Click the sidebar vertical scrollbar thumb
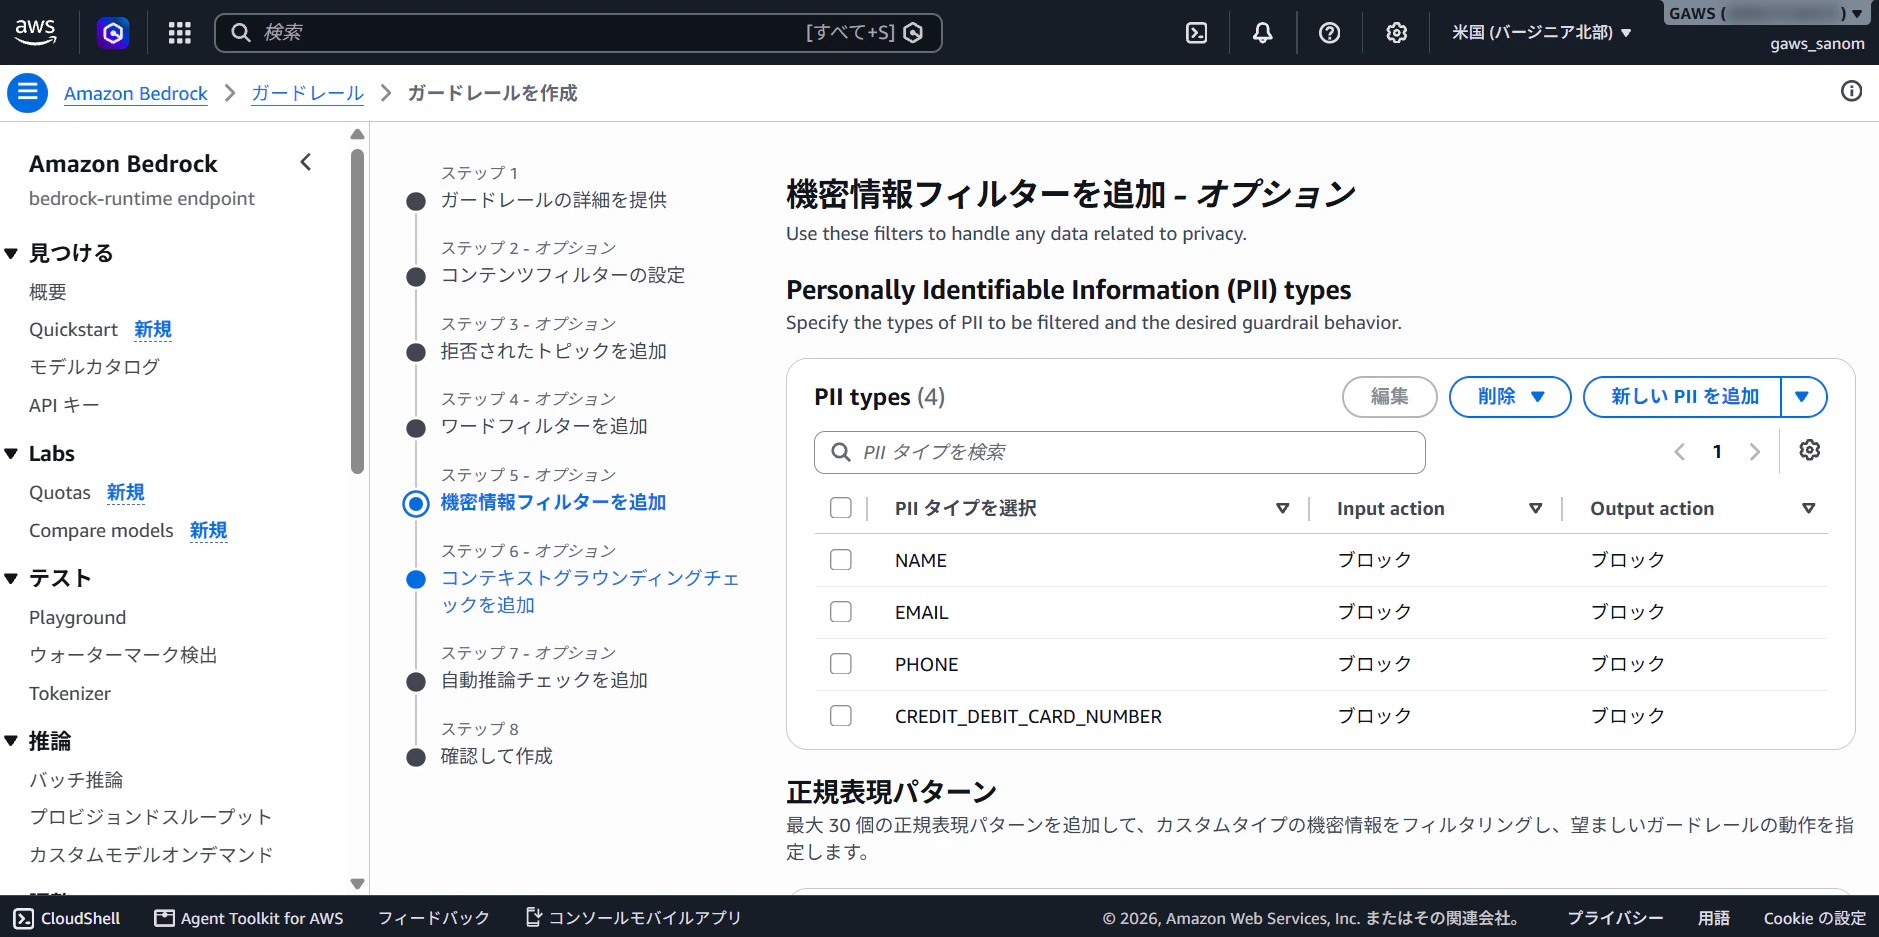Image resolution: width=1879 pixels, height=937 pixels. click(x=358, y=311)
